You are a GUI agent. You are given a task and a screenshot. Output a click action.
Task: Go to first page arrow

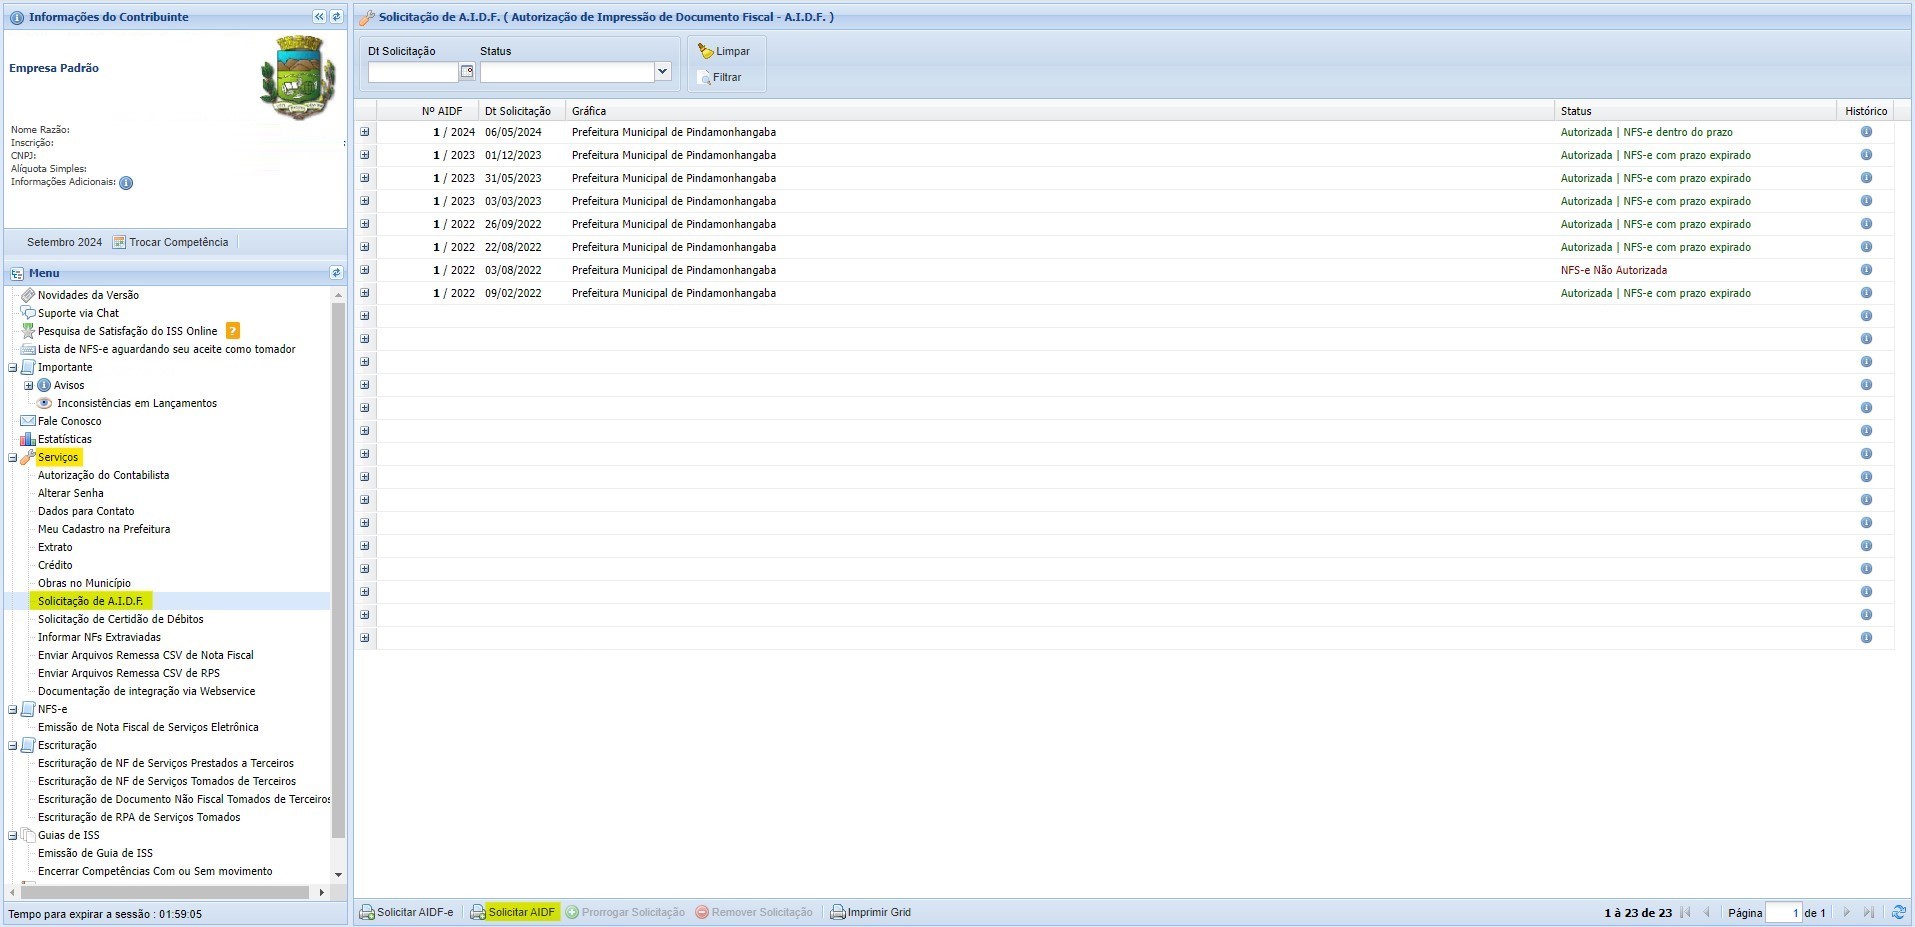tap(1685, 912)
